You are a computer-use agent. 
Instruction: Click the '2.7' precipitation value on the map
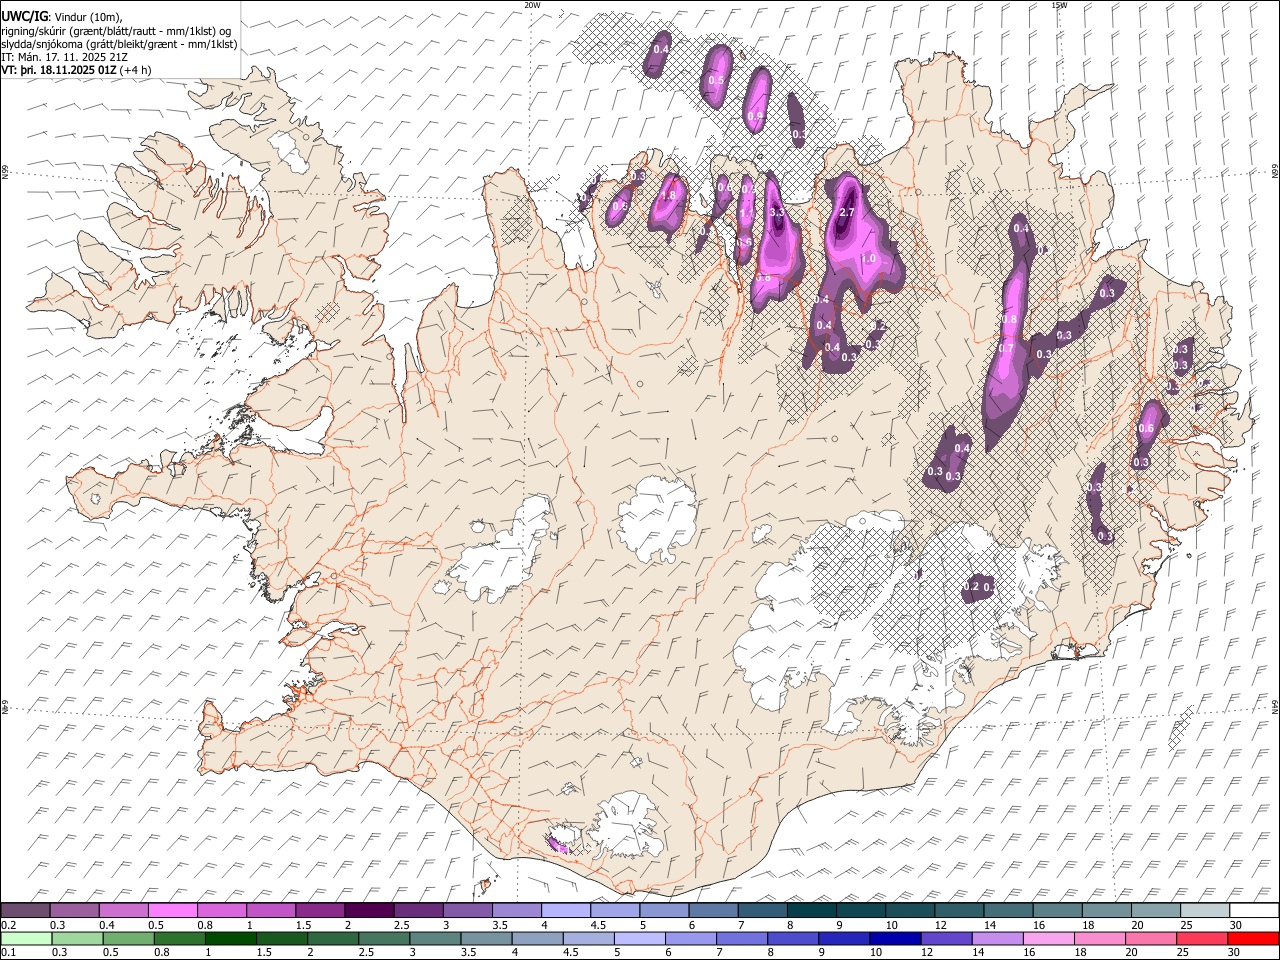[x=846, y=213]
